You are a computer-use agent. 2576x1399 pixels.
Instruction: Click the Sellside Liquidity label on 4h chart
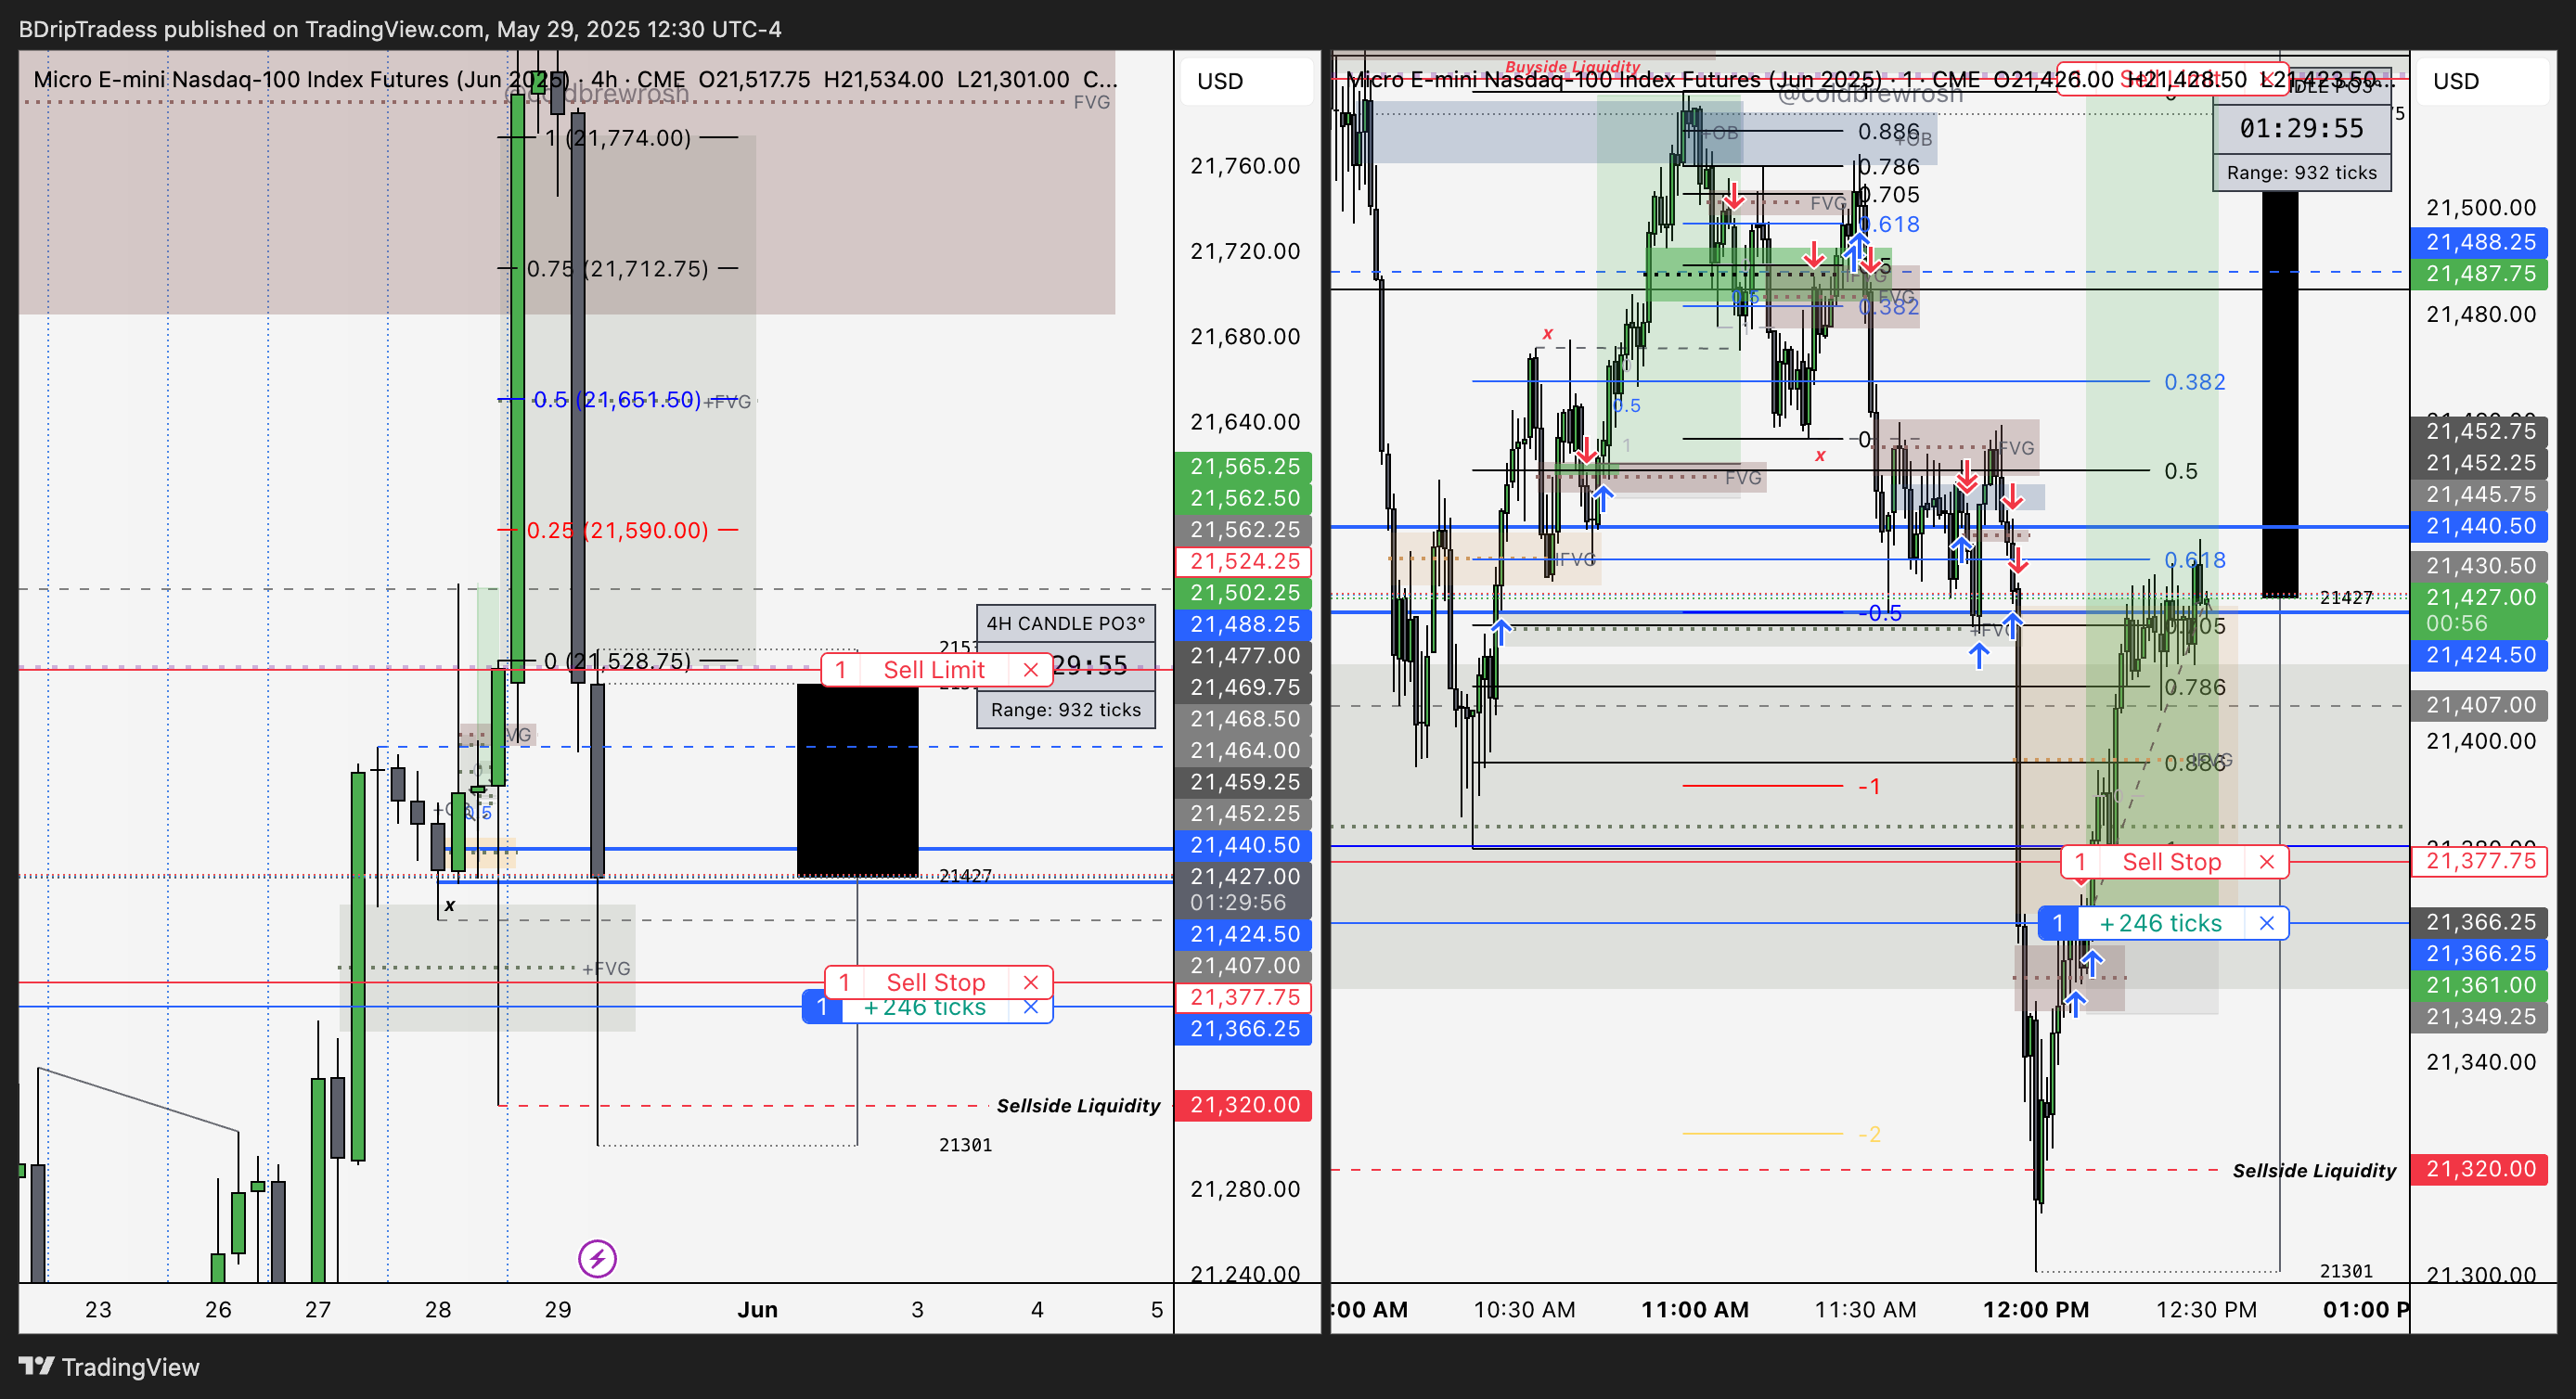point(1078,1105)
